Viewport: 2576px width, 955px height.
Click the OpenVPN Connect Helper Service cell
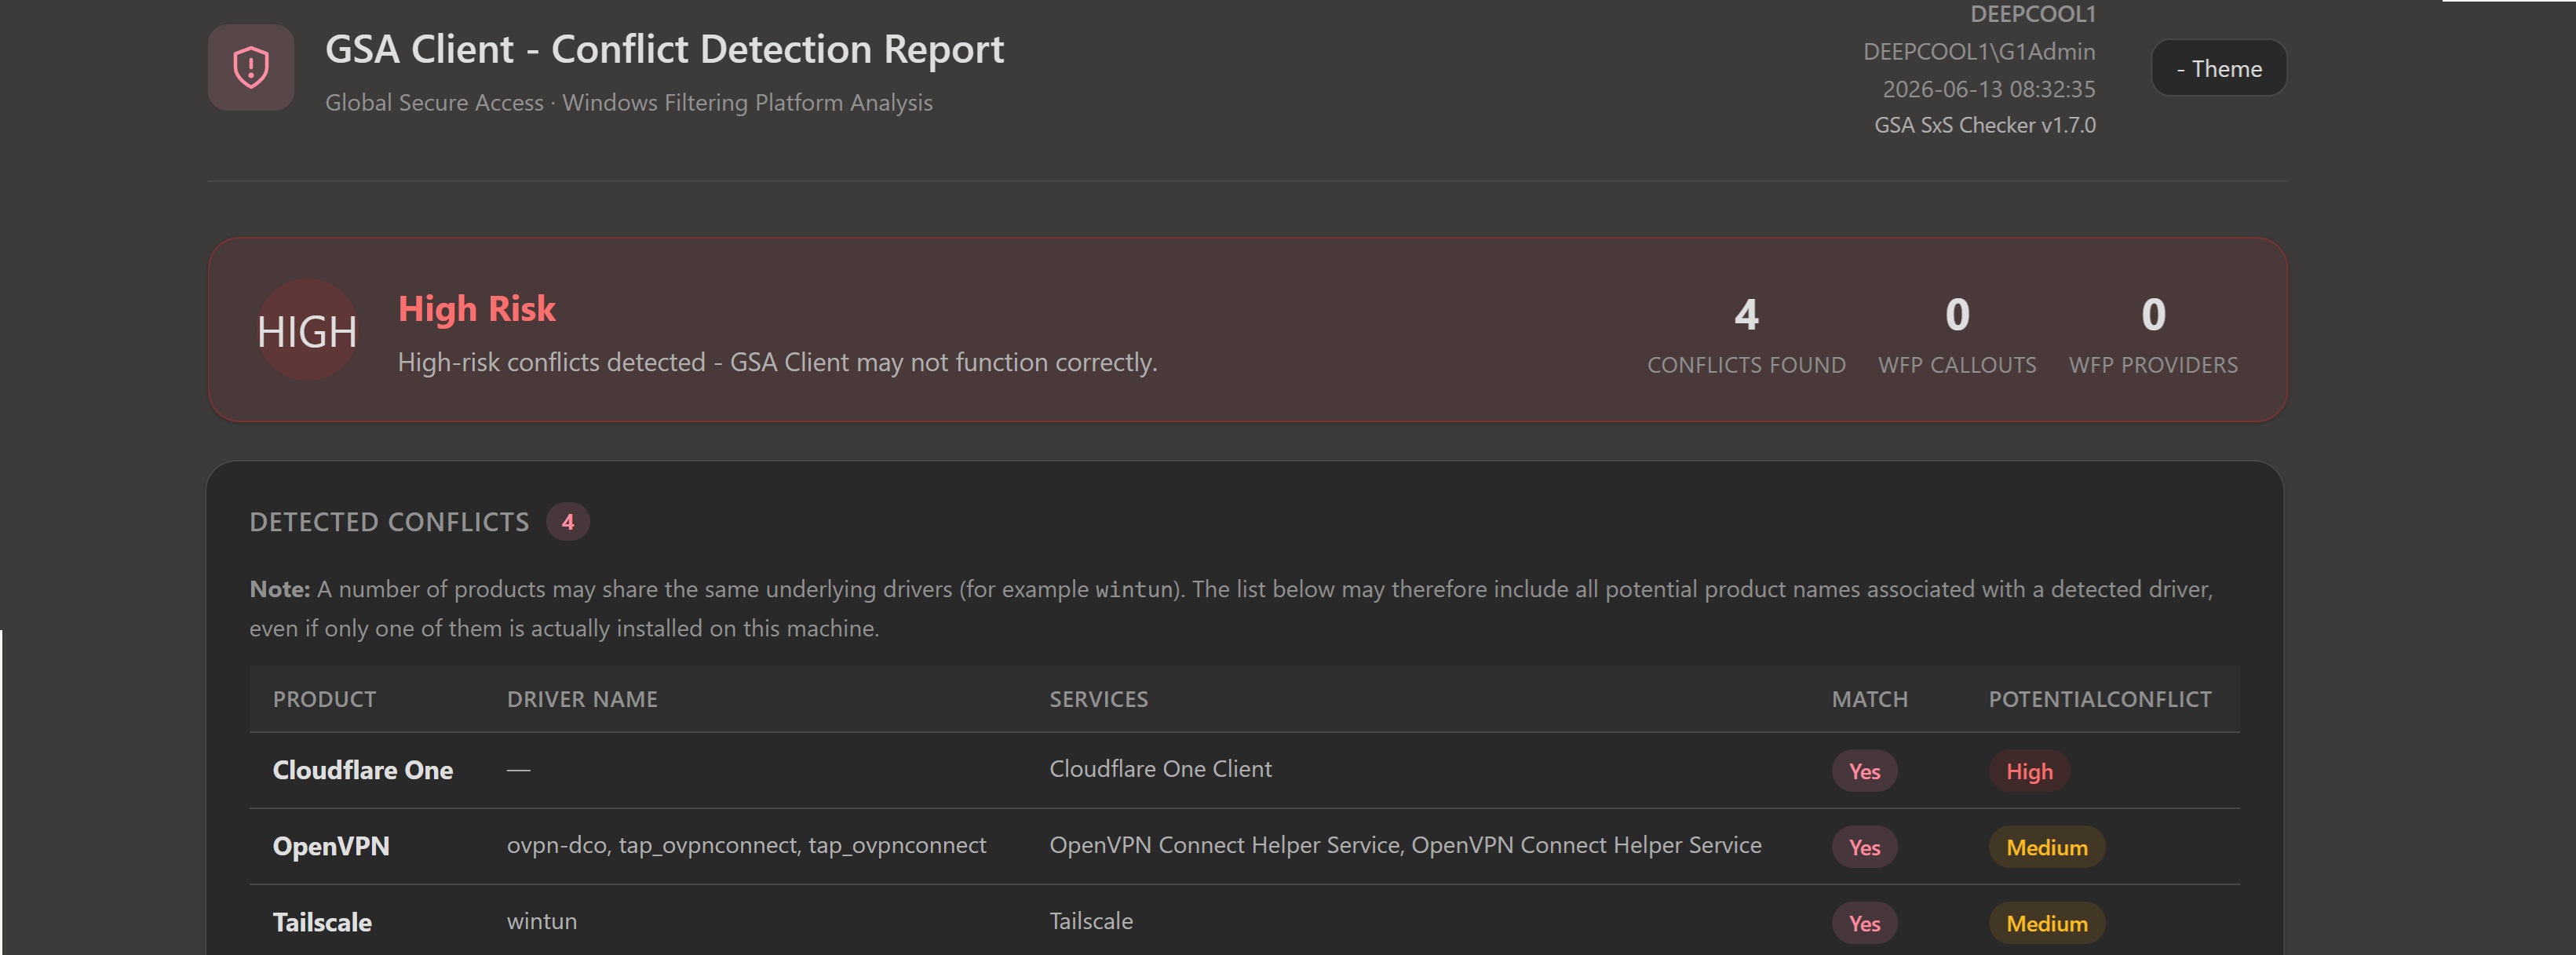pos(1405,845)
